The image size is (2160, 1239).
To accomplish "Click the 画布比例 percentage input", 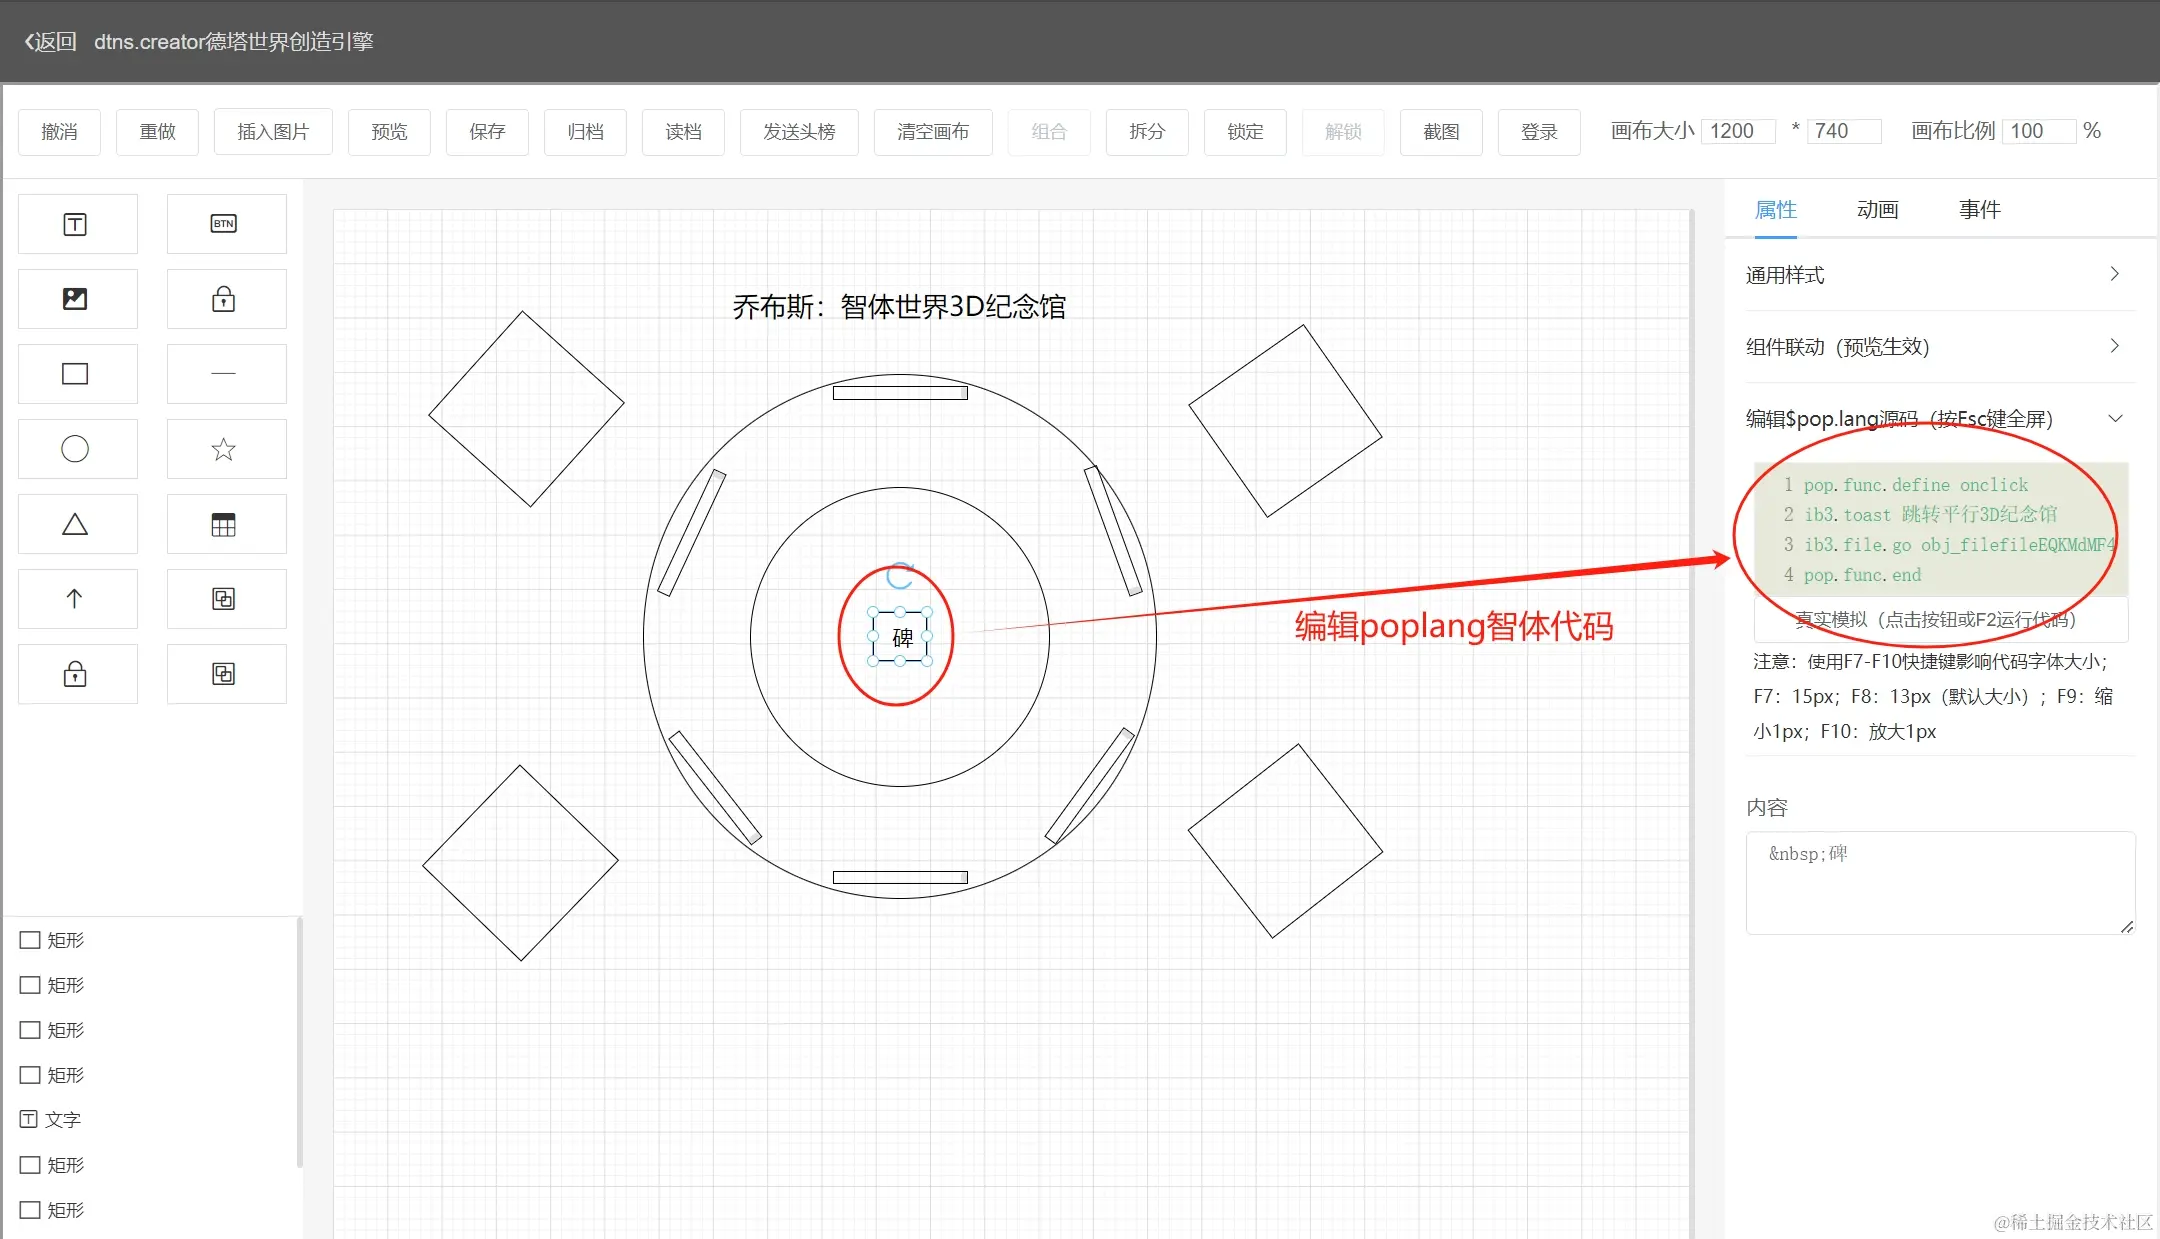I will point(2037,132).
